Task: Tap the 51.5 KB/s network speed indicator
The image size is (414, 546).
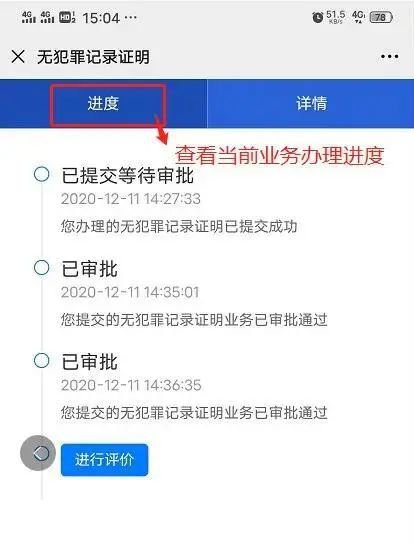Action: [336, 17]
